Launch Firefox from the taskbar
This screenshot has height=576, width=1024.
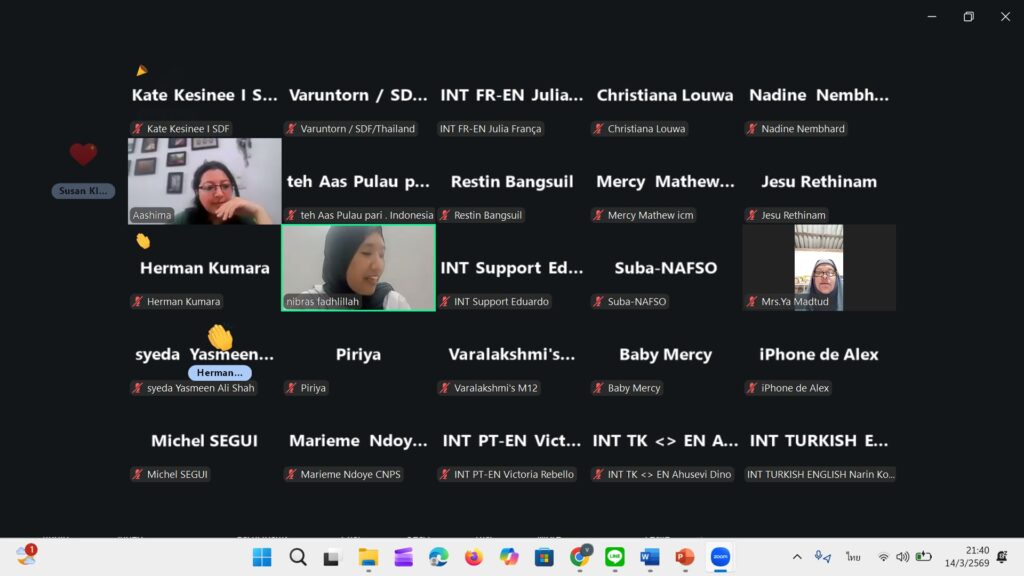pos(473,557)
